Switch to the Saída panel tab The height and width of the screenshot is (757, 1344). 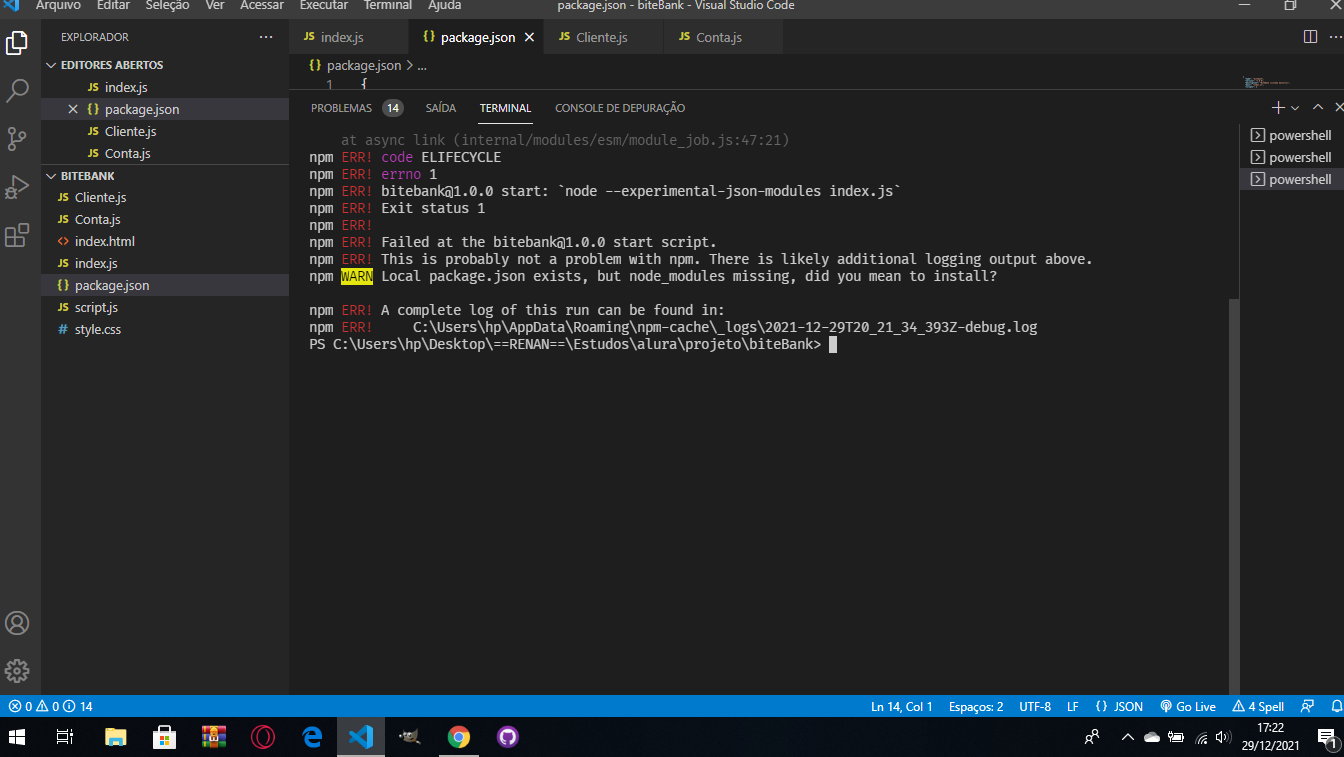441,108
